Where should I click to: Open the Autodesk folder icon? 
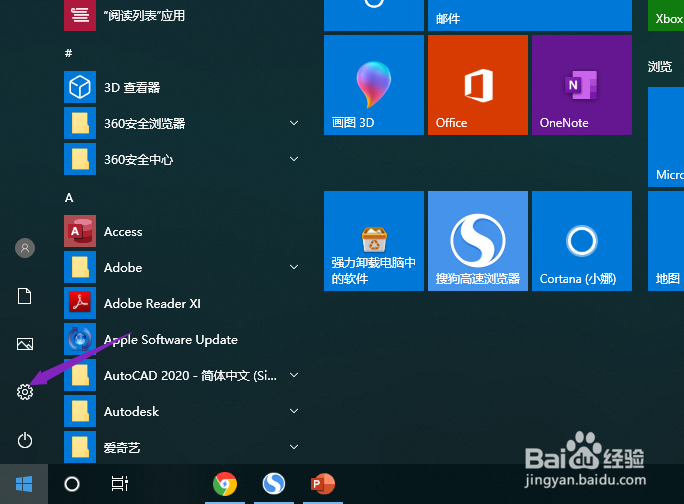click(x=80, y=411)
